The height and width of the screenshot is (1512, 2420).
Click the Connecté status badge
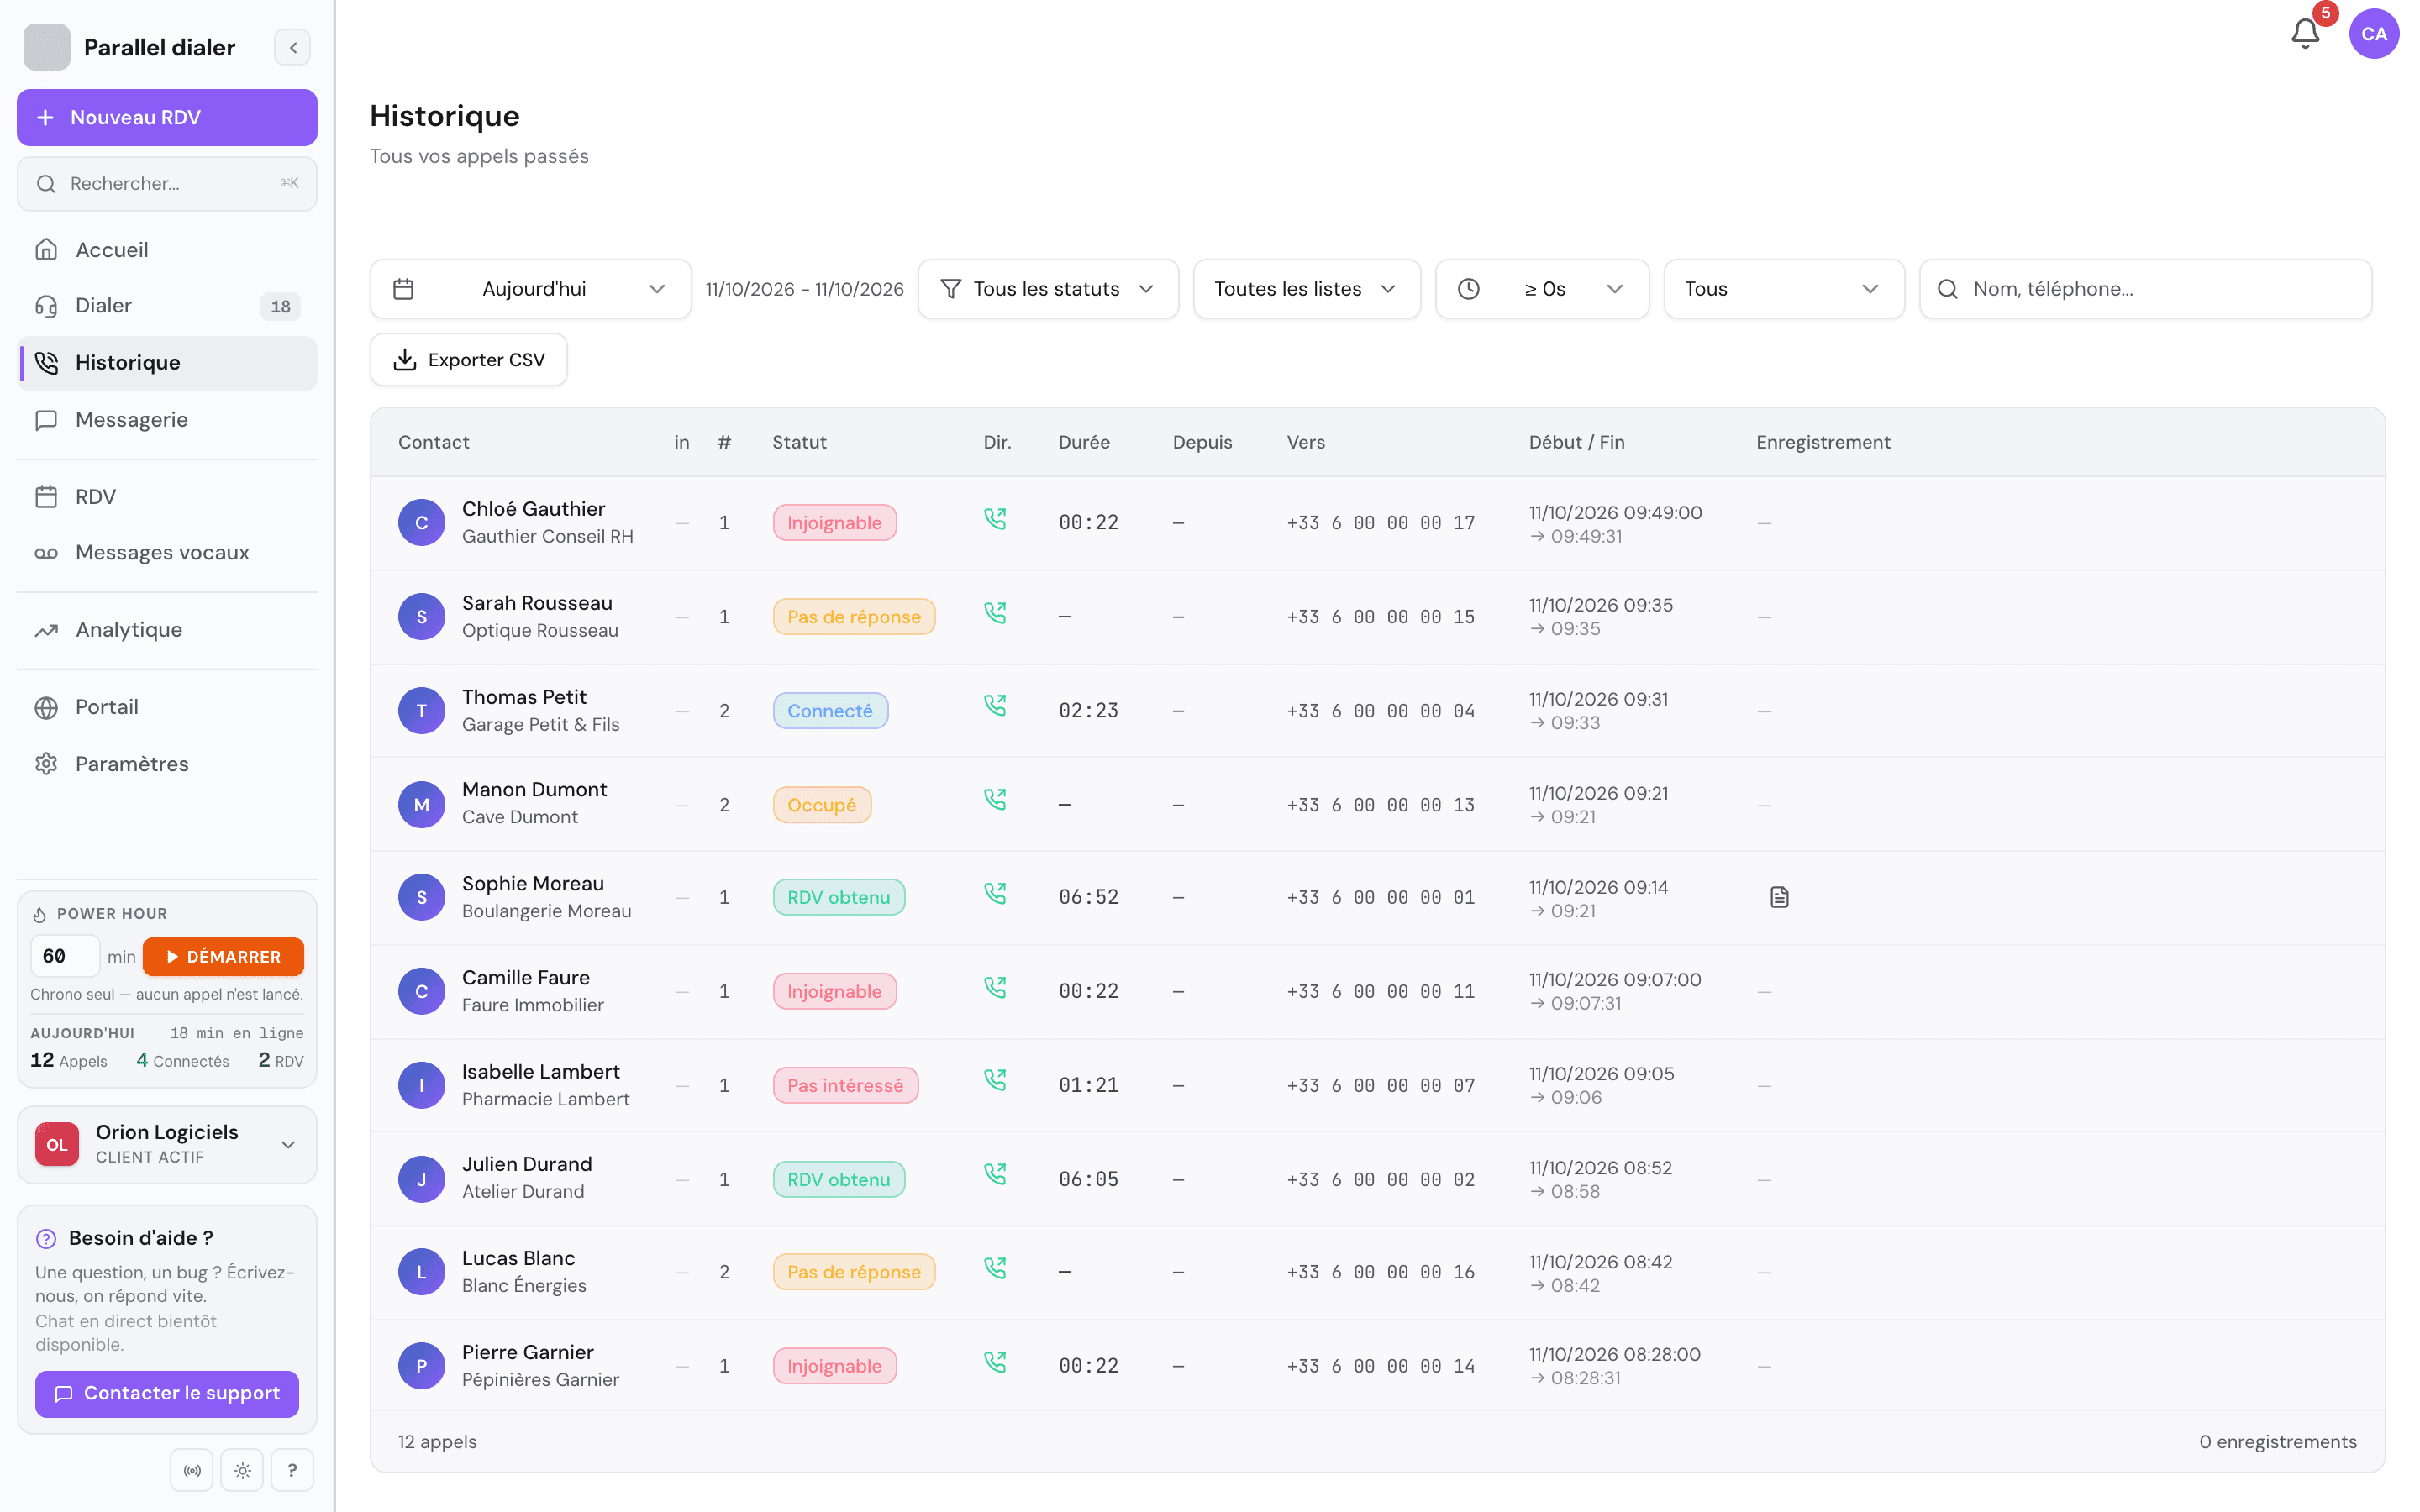tap(830, 711)
